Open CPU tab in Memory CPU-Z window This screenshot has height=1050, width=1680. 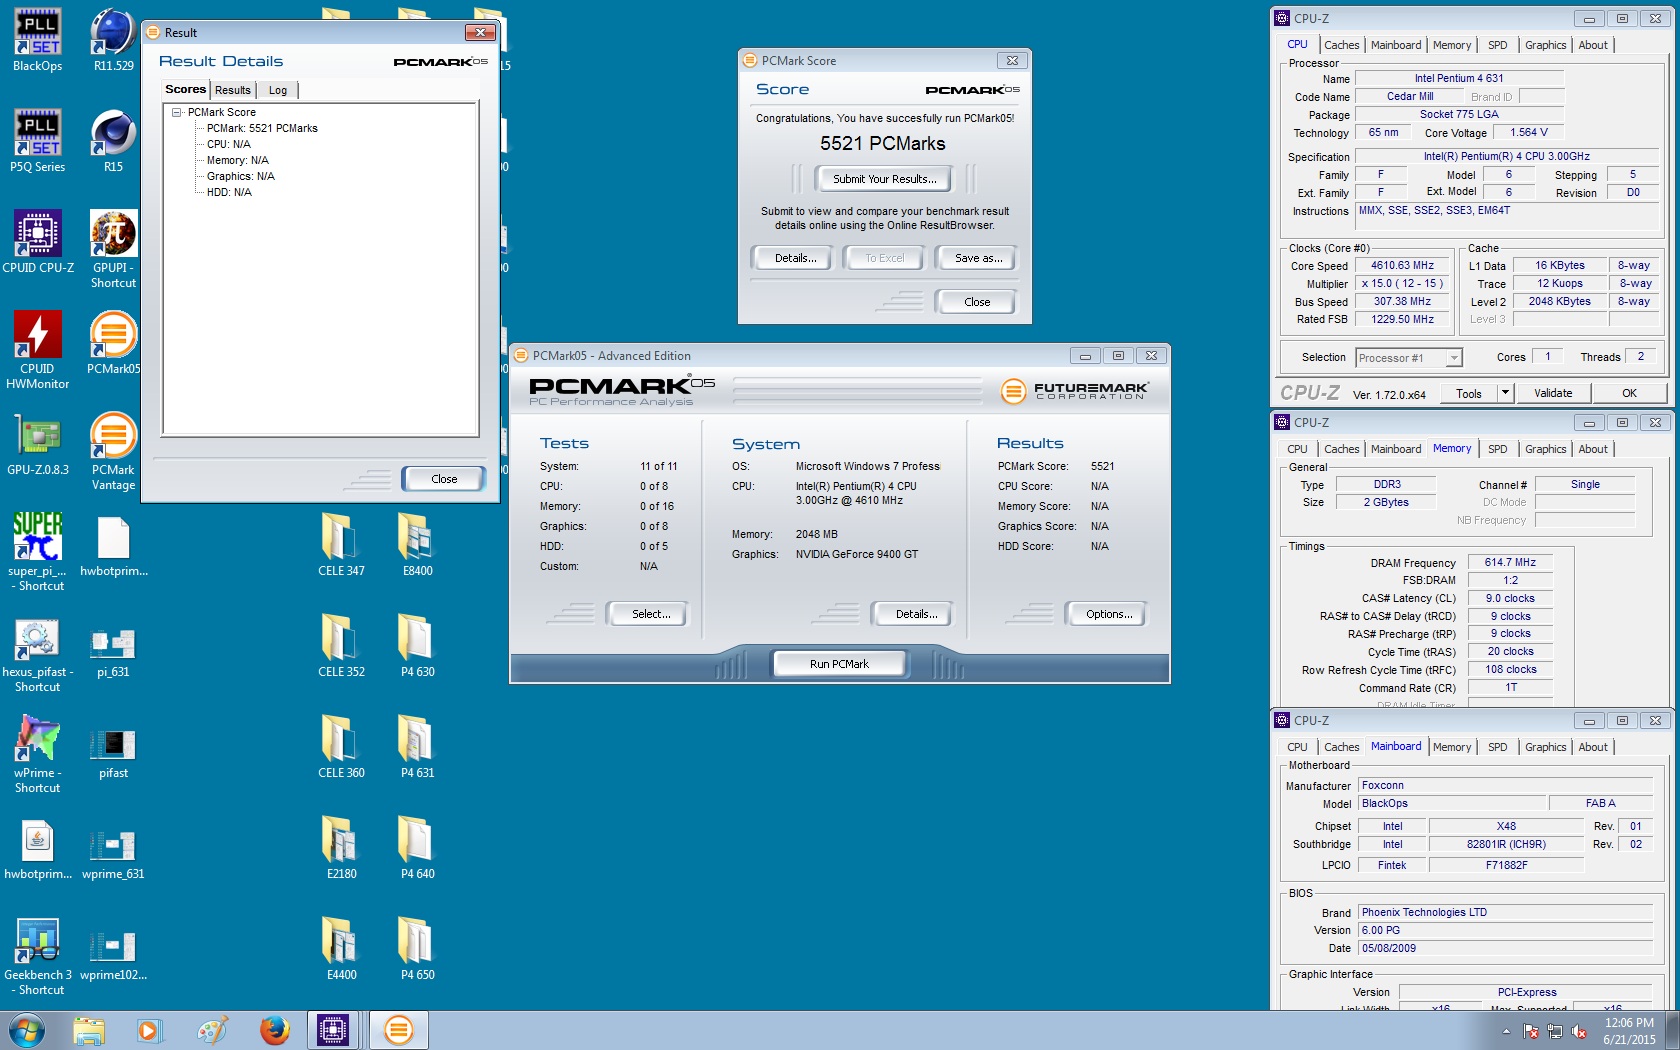click(1297, 449)
